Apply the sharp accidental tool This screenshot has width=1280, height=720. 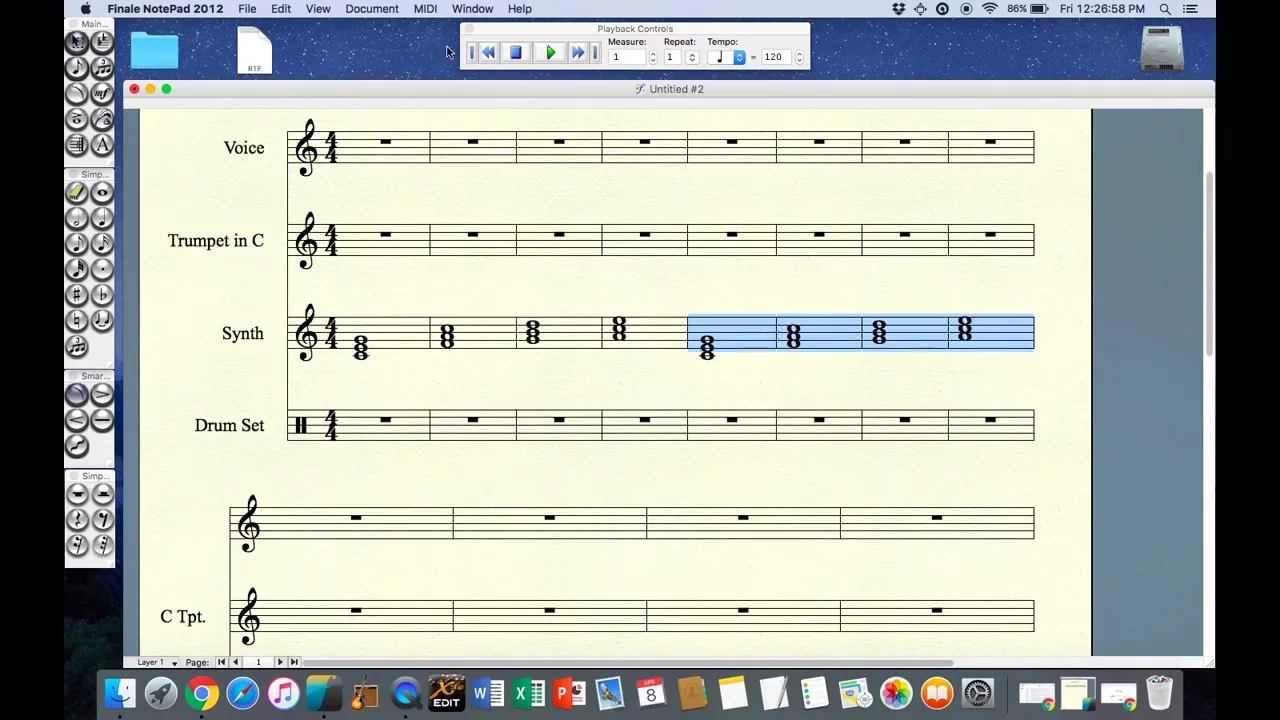(x=77, y=295)
